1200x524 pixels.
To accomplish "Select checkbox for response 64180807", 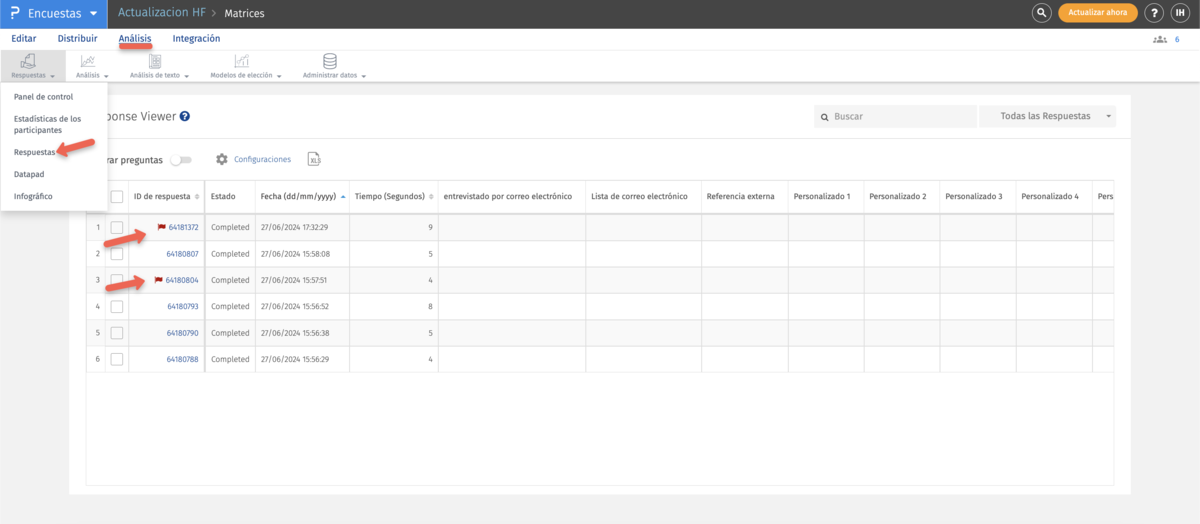I will (x=117, y=254).
